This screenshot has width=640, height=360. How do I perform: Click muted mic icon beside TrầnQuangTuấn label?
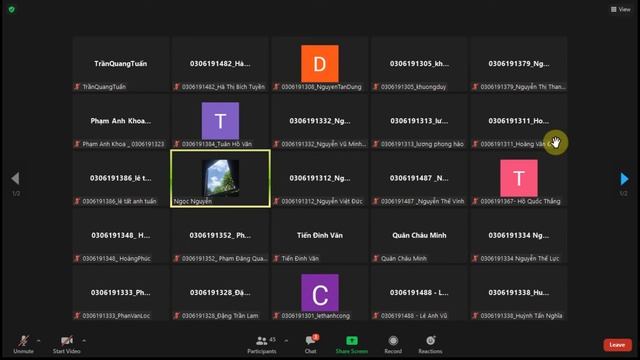77,87
